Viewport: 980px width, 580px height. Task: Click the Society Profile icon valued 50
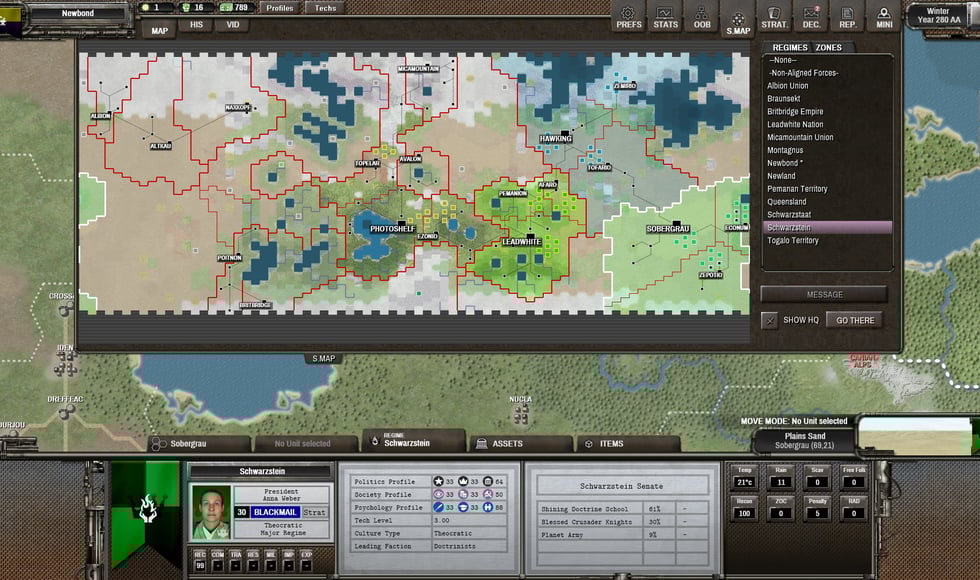click(x=488, y=494)
